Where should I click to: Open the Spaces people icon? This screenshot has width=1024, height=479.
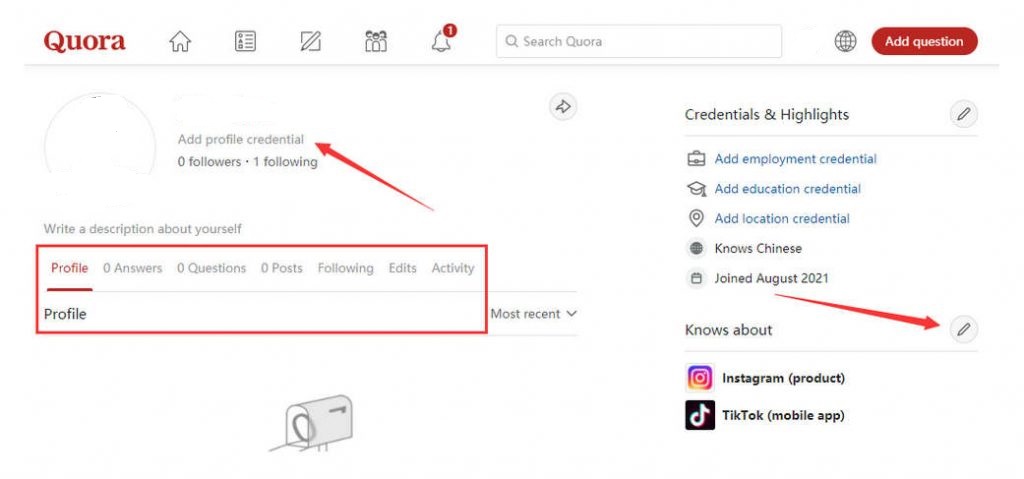376,42
